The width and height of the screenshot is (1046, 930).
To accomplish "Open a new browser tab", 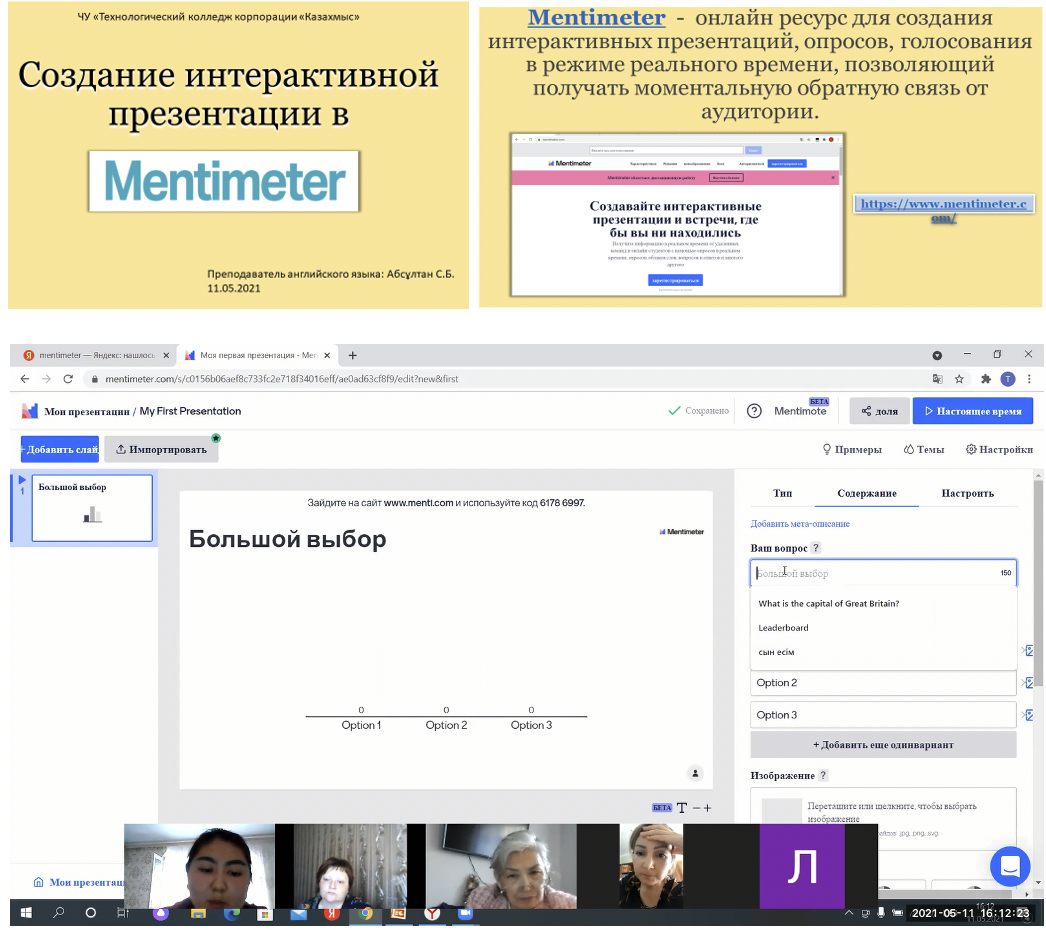I will [x=353, y=356].
